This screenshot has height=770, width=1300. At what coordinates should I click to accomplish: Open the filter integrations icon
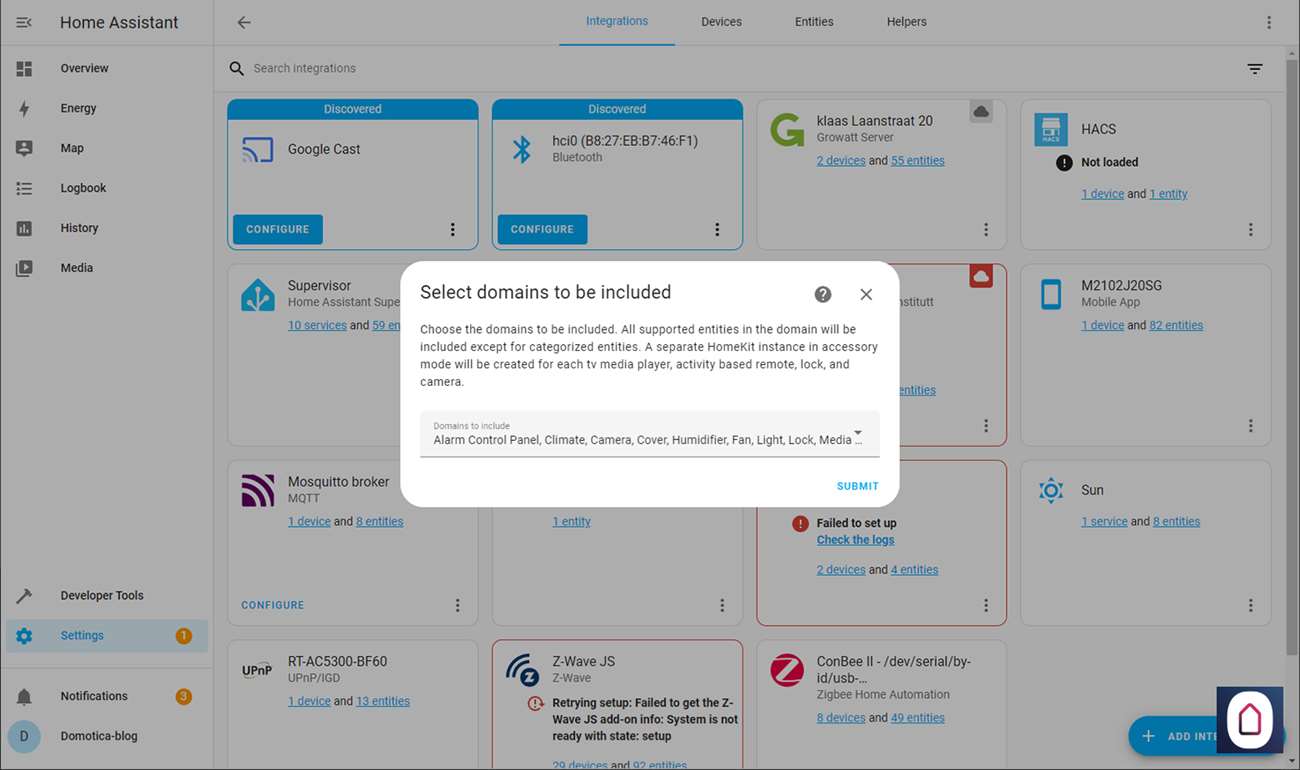[x=1254, y=69]
